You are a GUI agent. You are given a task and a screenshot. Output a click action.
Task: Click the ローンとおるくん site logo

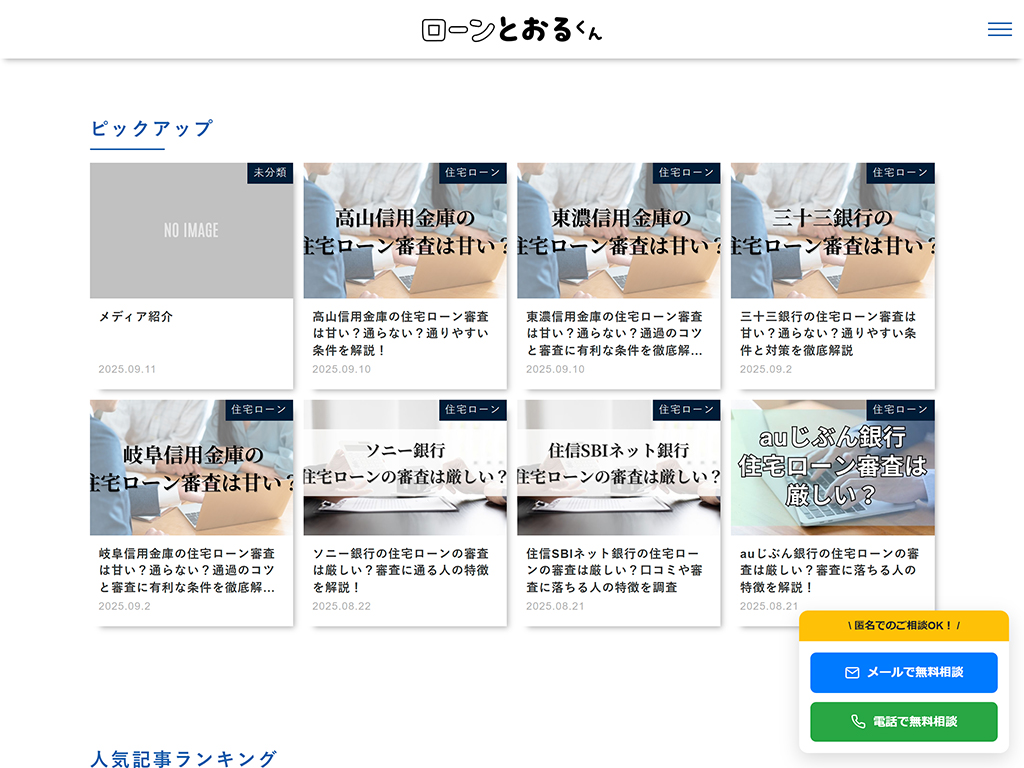512,30
